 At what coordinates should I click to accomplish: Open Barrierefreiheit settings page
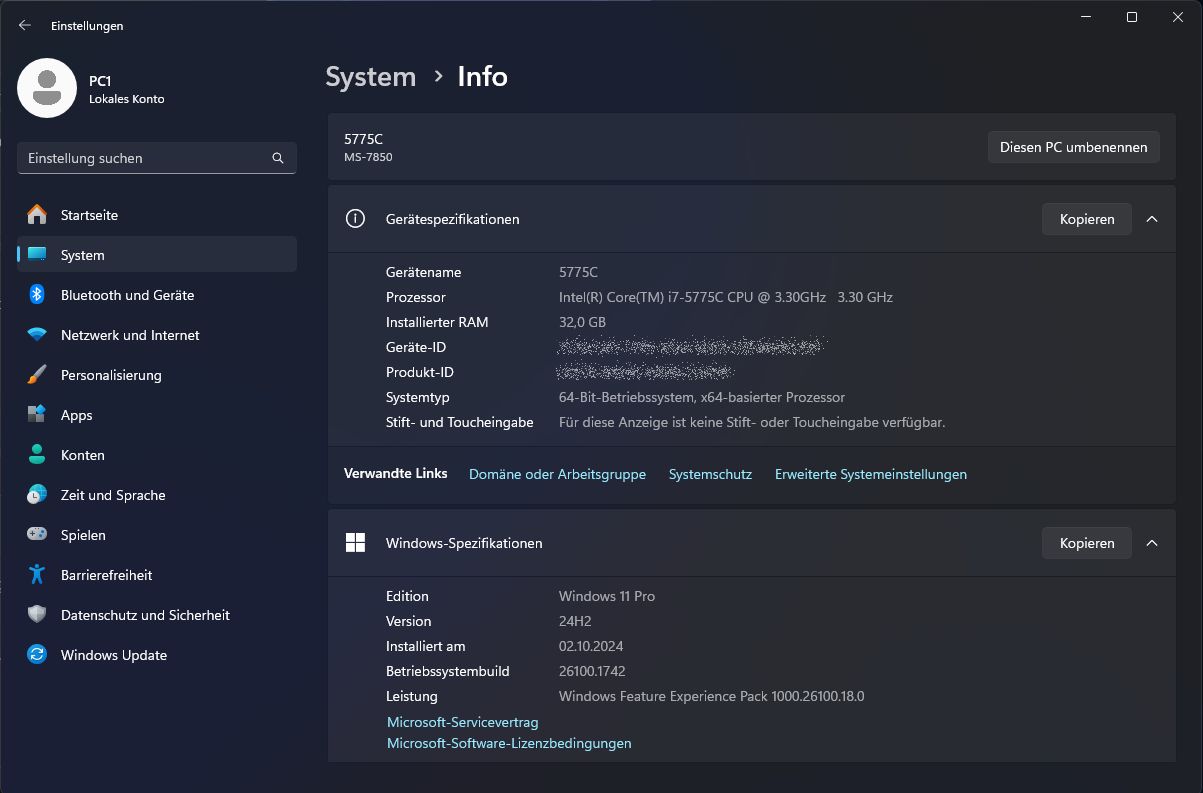click(x=157, y=575)
